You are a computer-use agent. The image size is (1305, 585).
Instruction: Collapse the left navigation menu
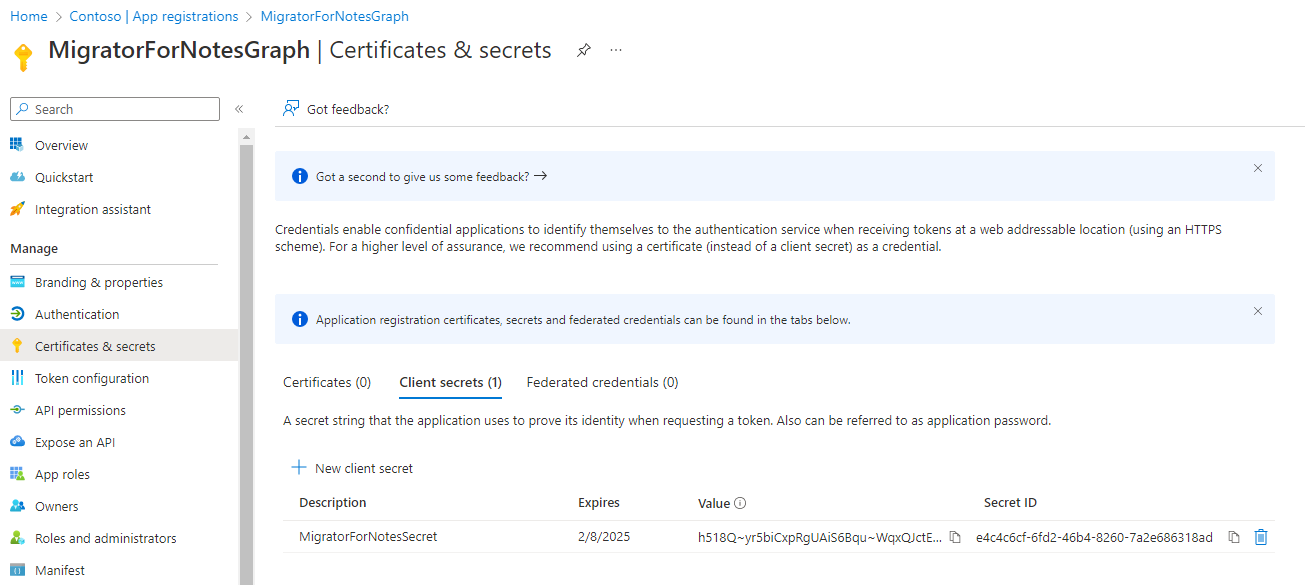[x=239, y=109]
